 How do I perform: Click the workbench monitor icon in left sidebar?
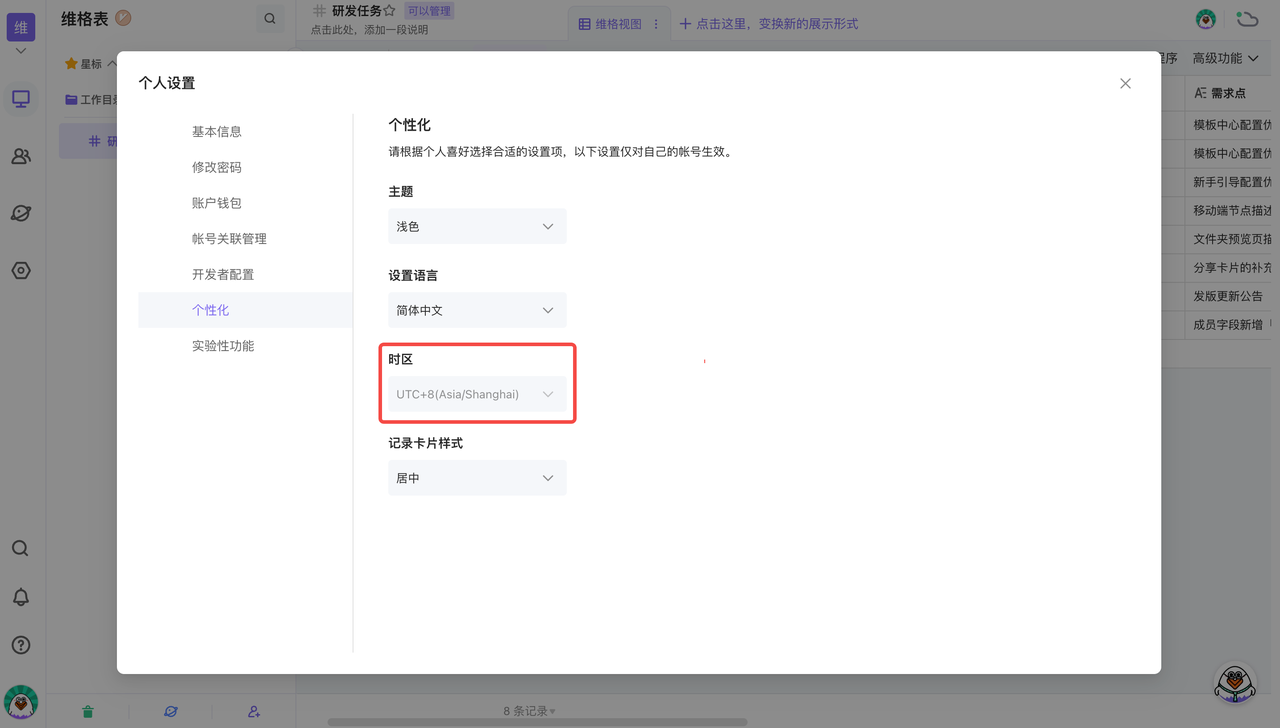point(21,99)
